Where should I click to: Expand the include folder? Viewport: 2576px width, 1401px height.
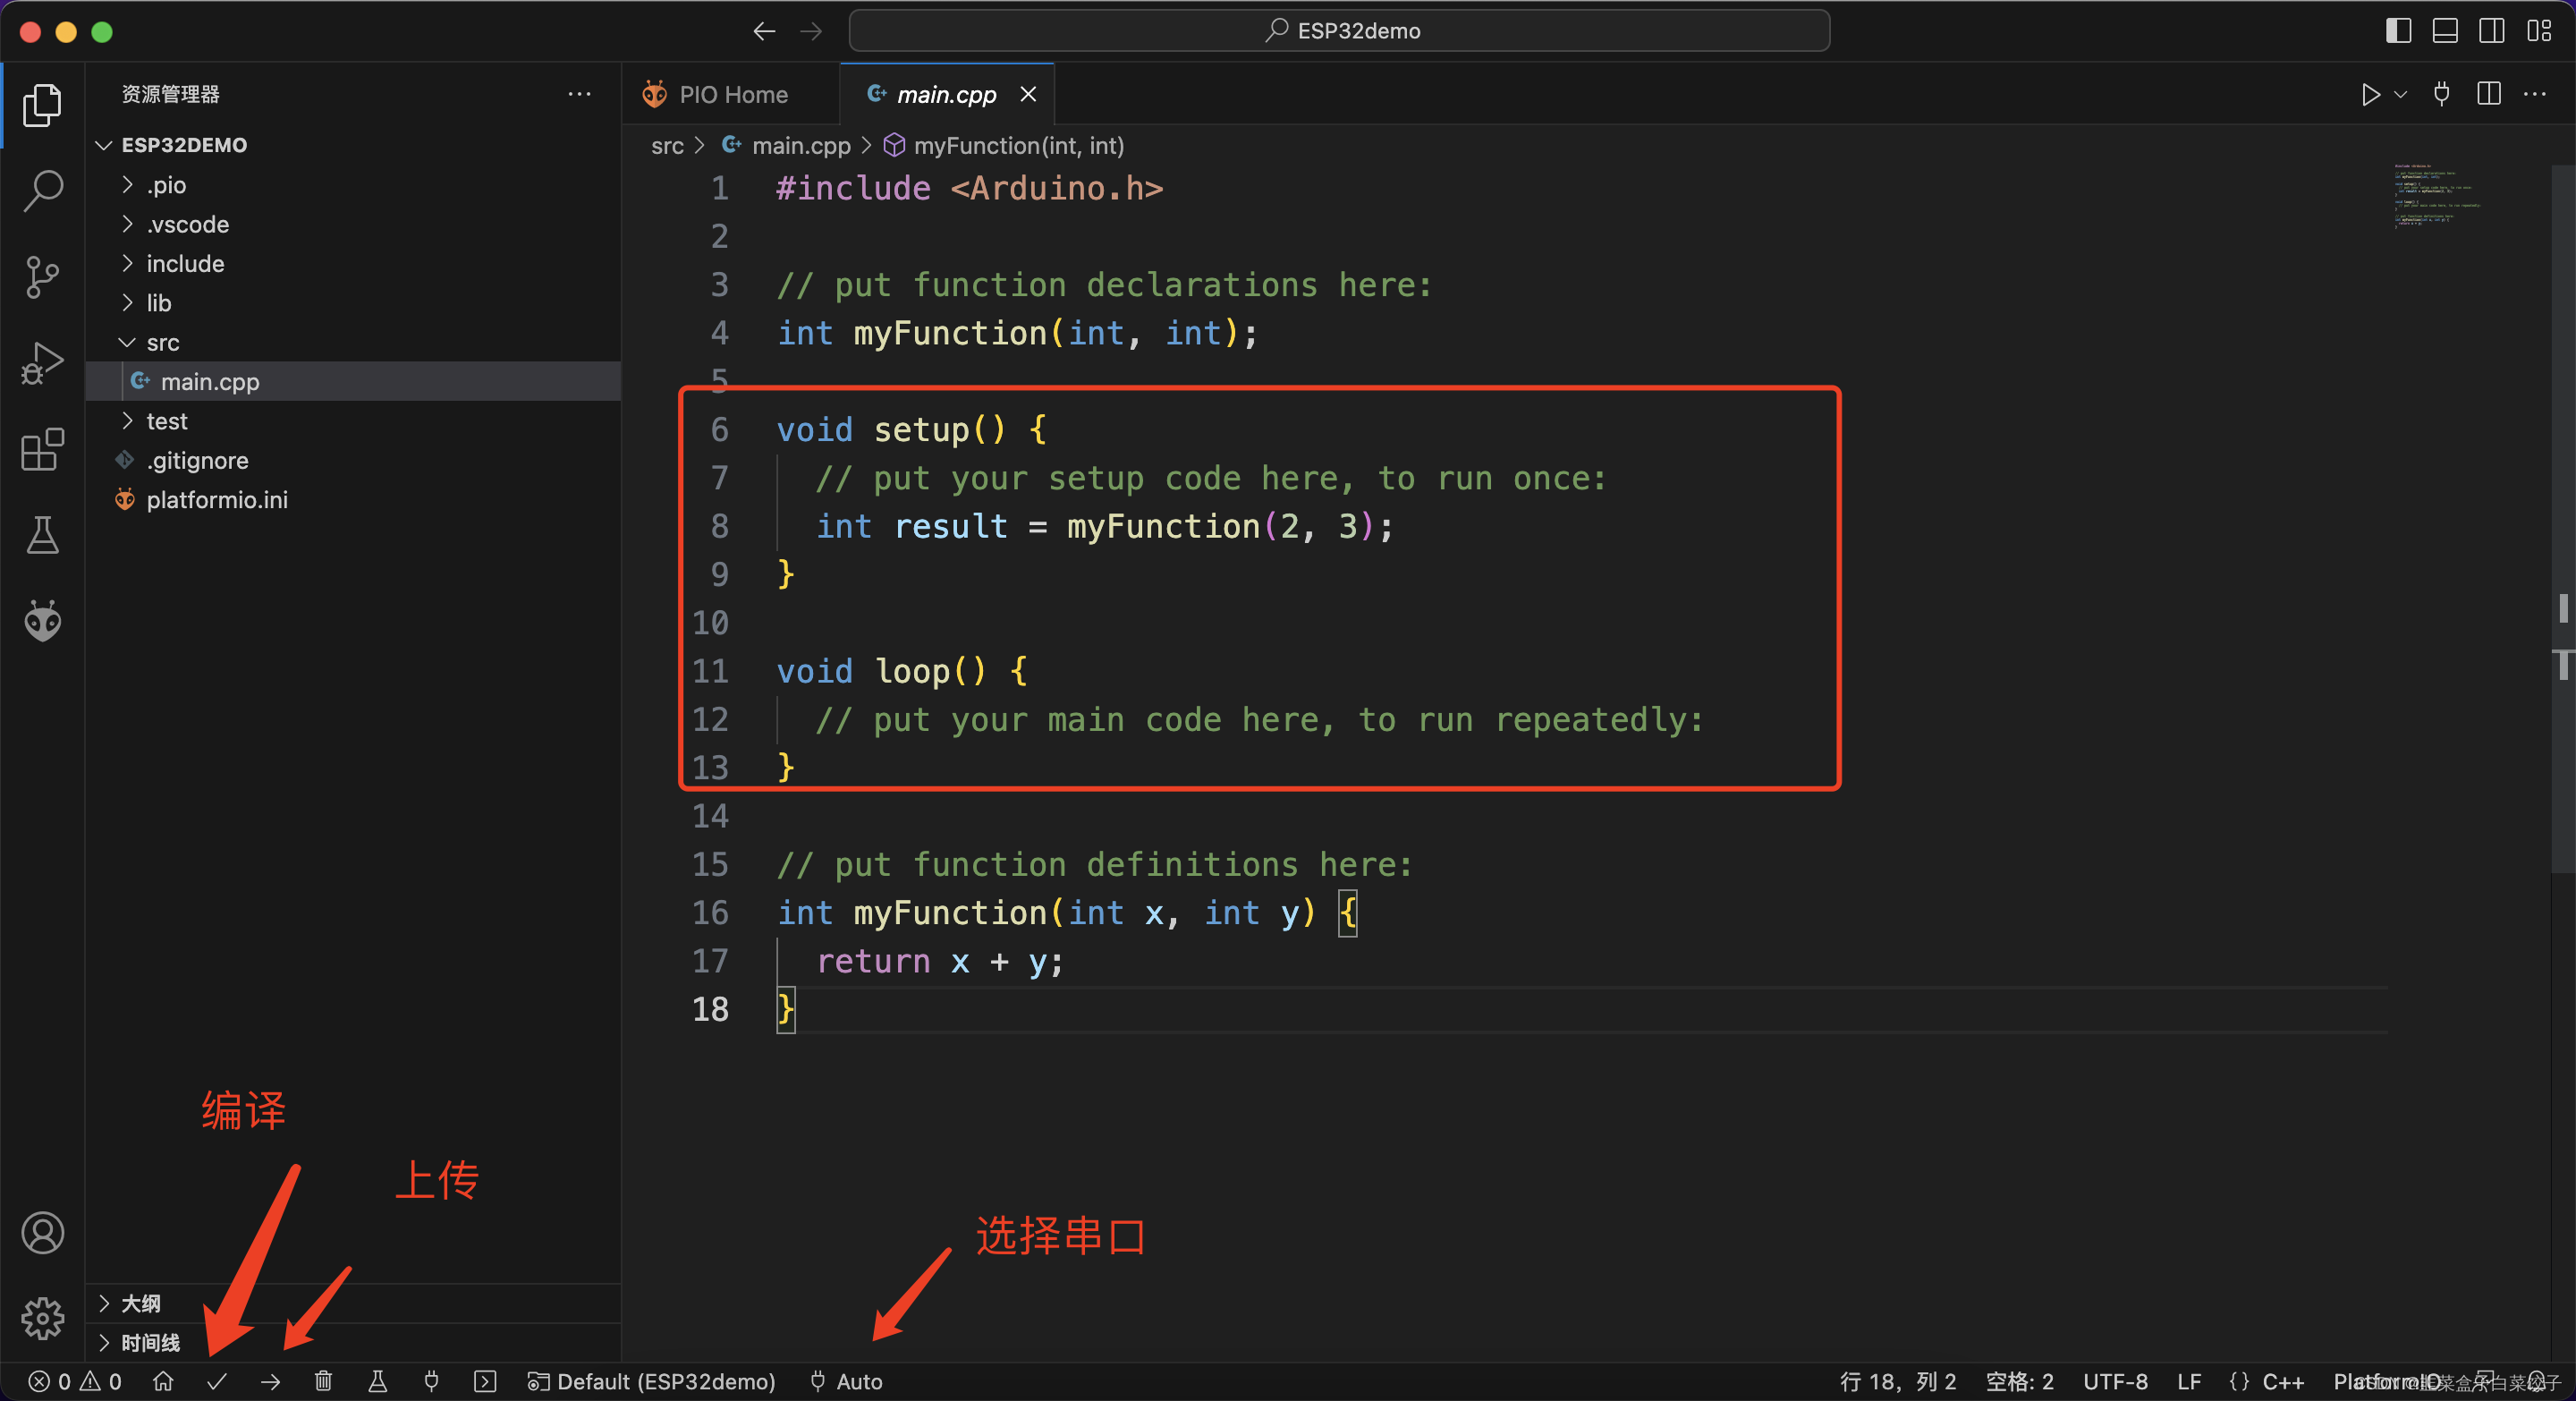[x=185, y=264]
